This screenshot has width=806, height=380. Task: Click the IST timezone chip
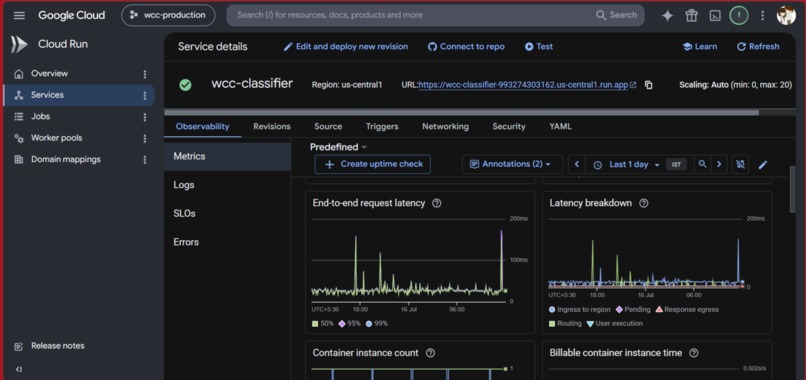(676, 165)
